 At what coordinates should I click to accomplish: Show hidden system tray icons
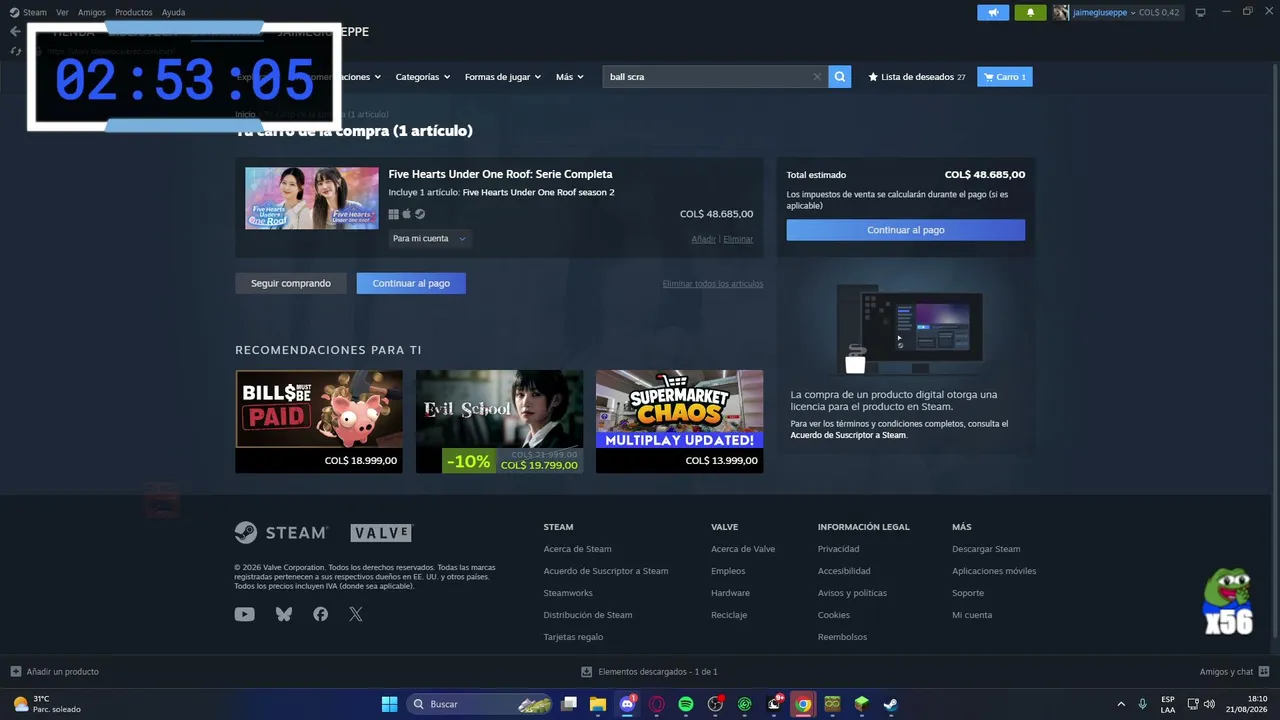coord(1120,704)
